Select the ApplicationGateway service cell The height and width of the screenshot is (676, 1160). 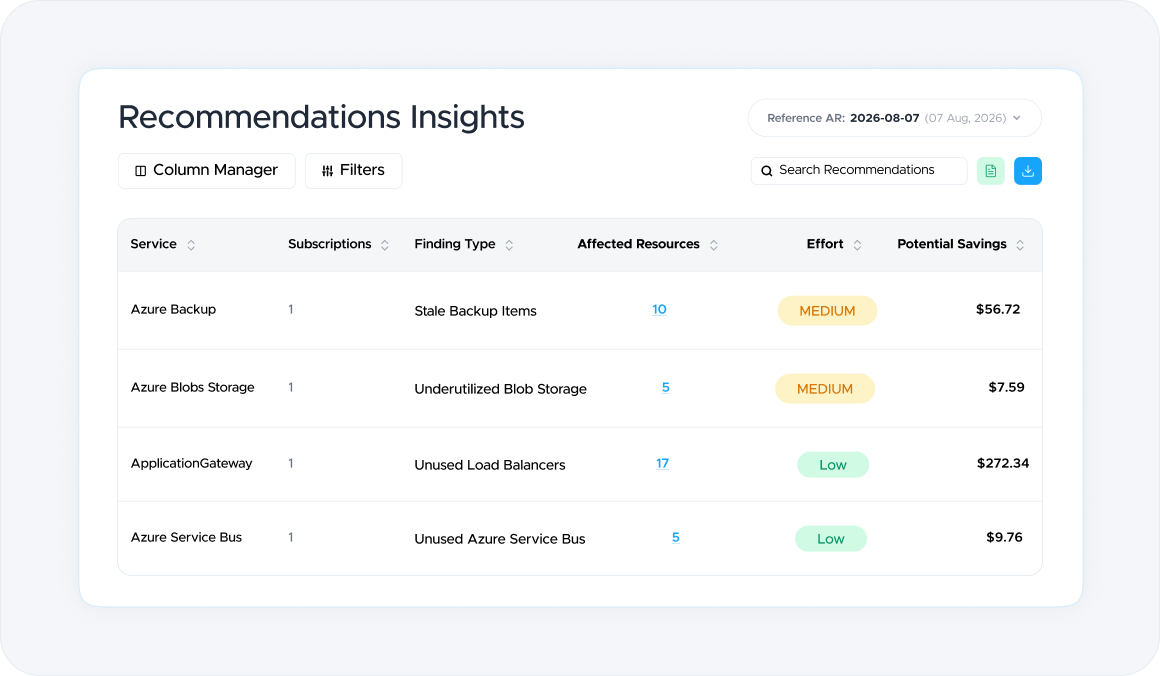coord(192,463)
